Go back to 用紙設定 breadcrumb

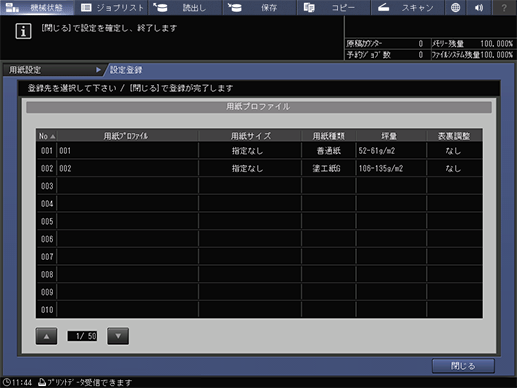[53, 70]
